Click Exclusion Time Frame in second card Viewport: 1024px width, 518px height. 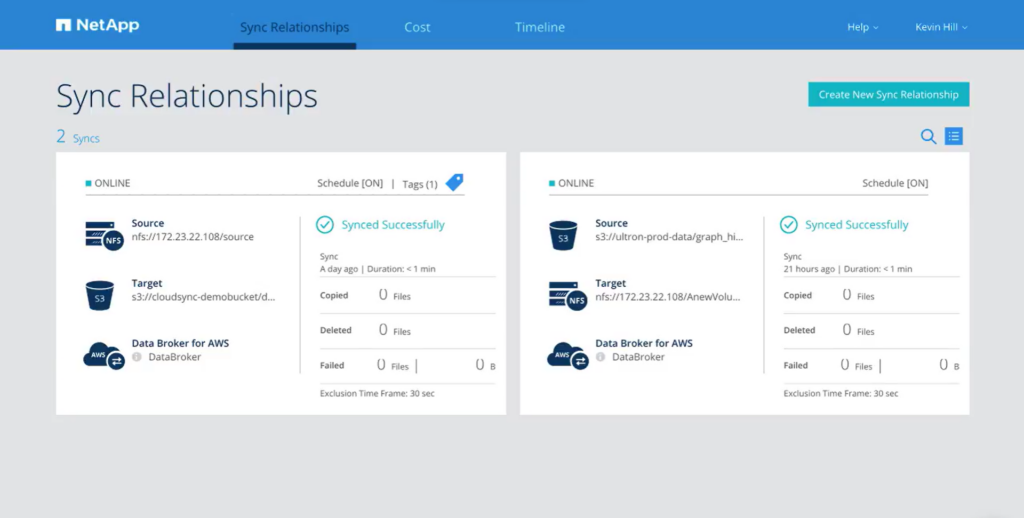tap(840, 393)
